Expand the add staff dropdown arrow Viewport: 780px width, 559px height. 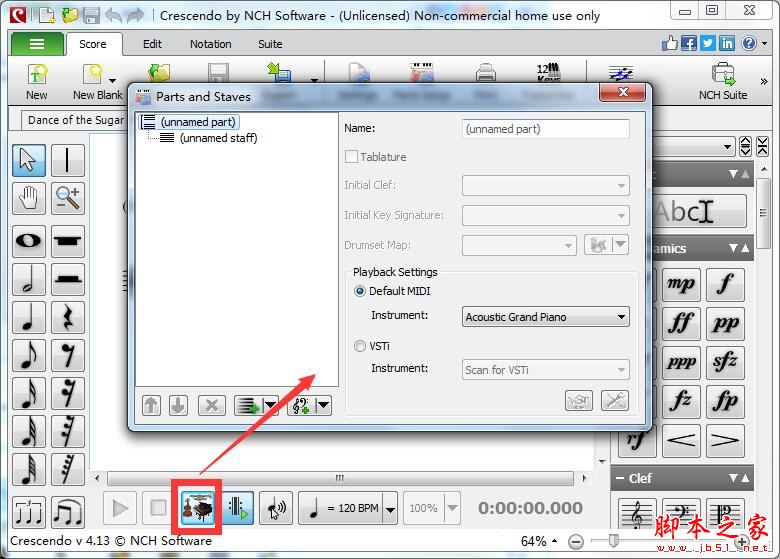[x=271, y=405]
